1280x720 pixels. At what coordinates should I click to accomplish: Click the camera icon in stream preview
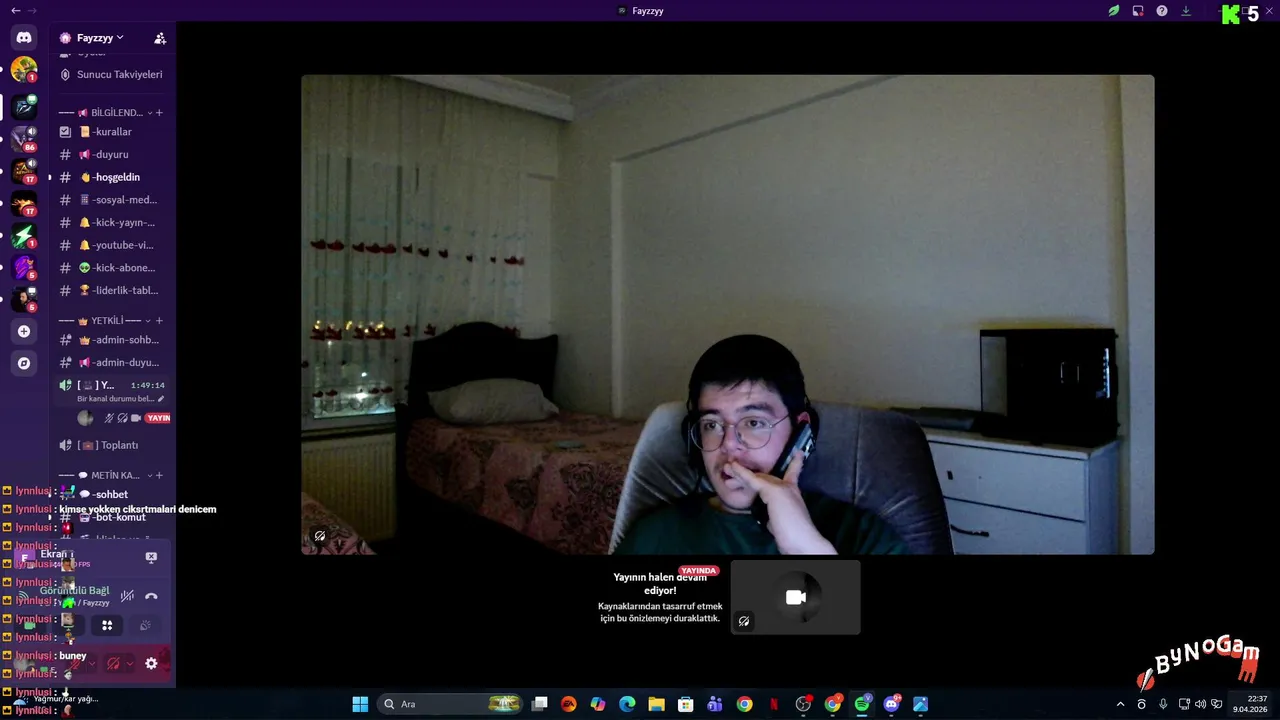pos(796,597)
